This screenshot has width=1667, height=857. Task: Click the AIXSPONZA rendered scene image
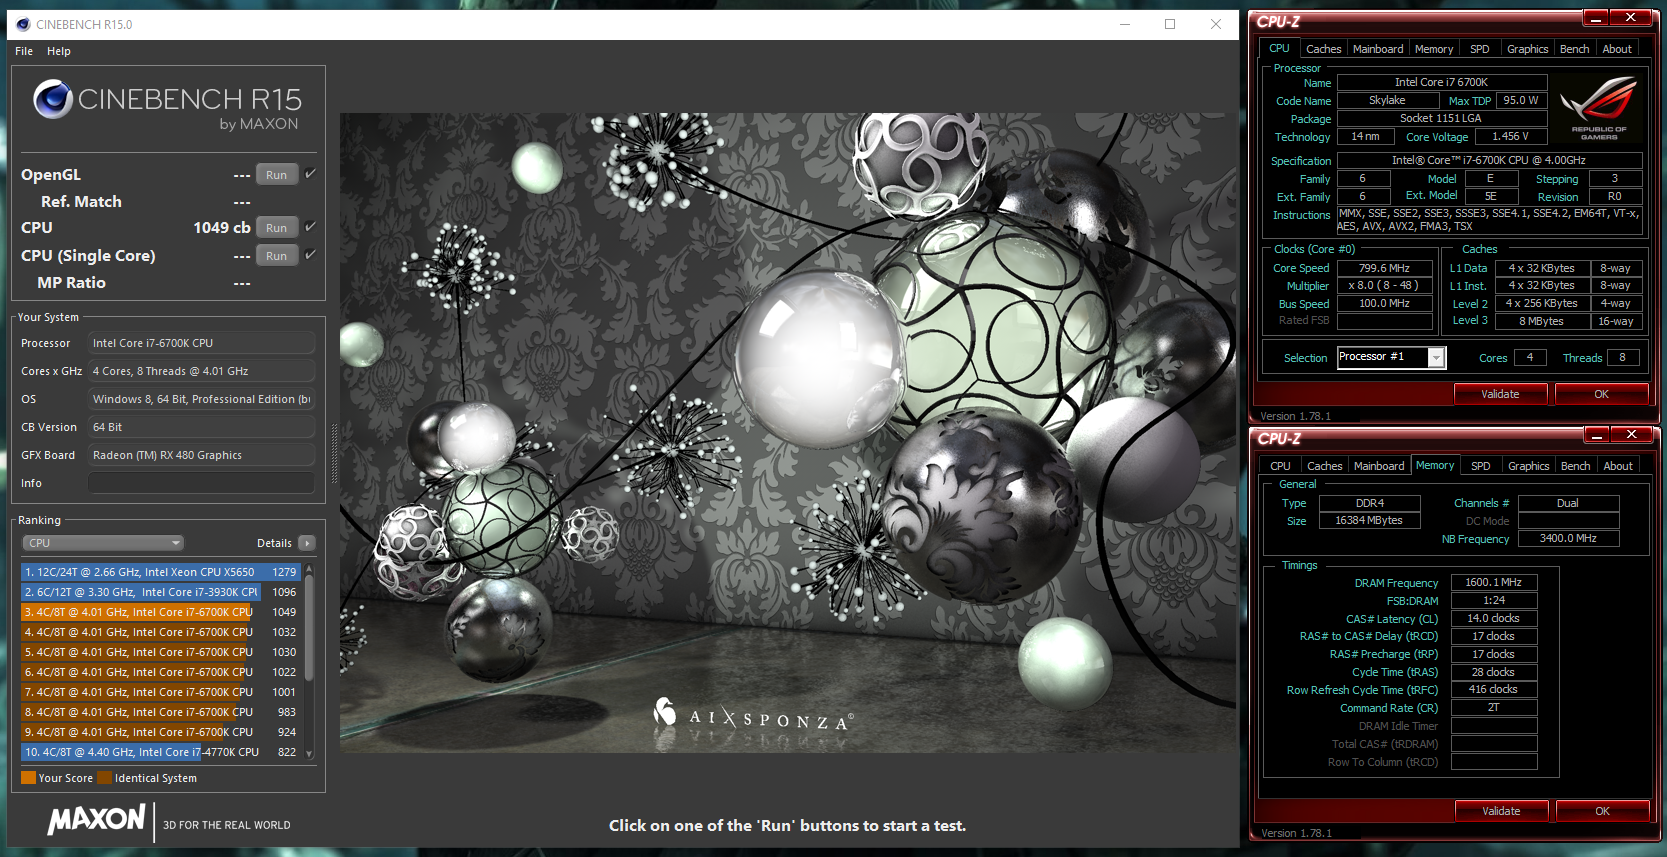pos(788,432)
